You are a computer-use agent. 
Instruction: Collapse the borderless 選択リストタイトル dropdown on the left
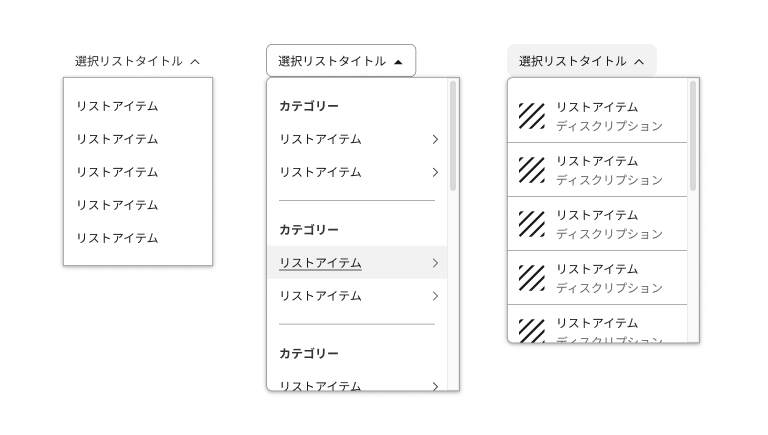pos(138,61)
